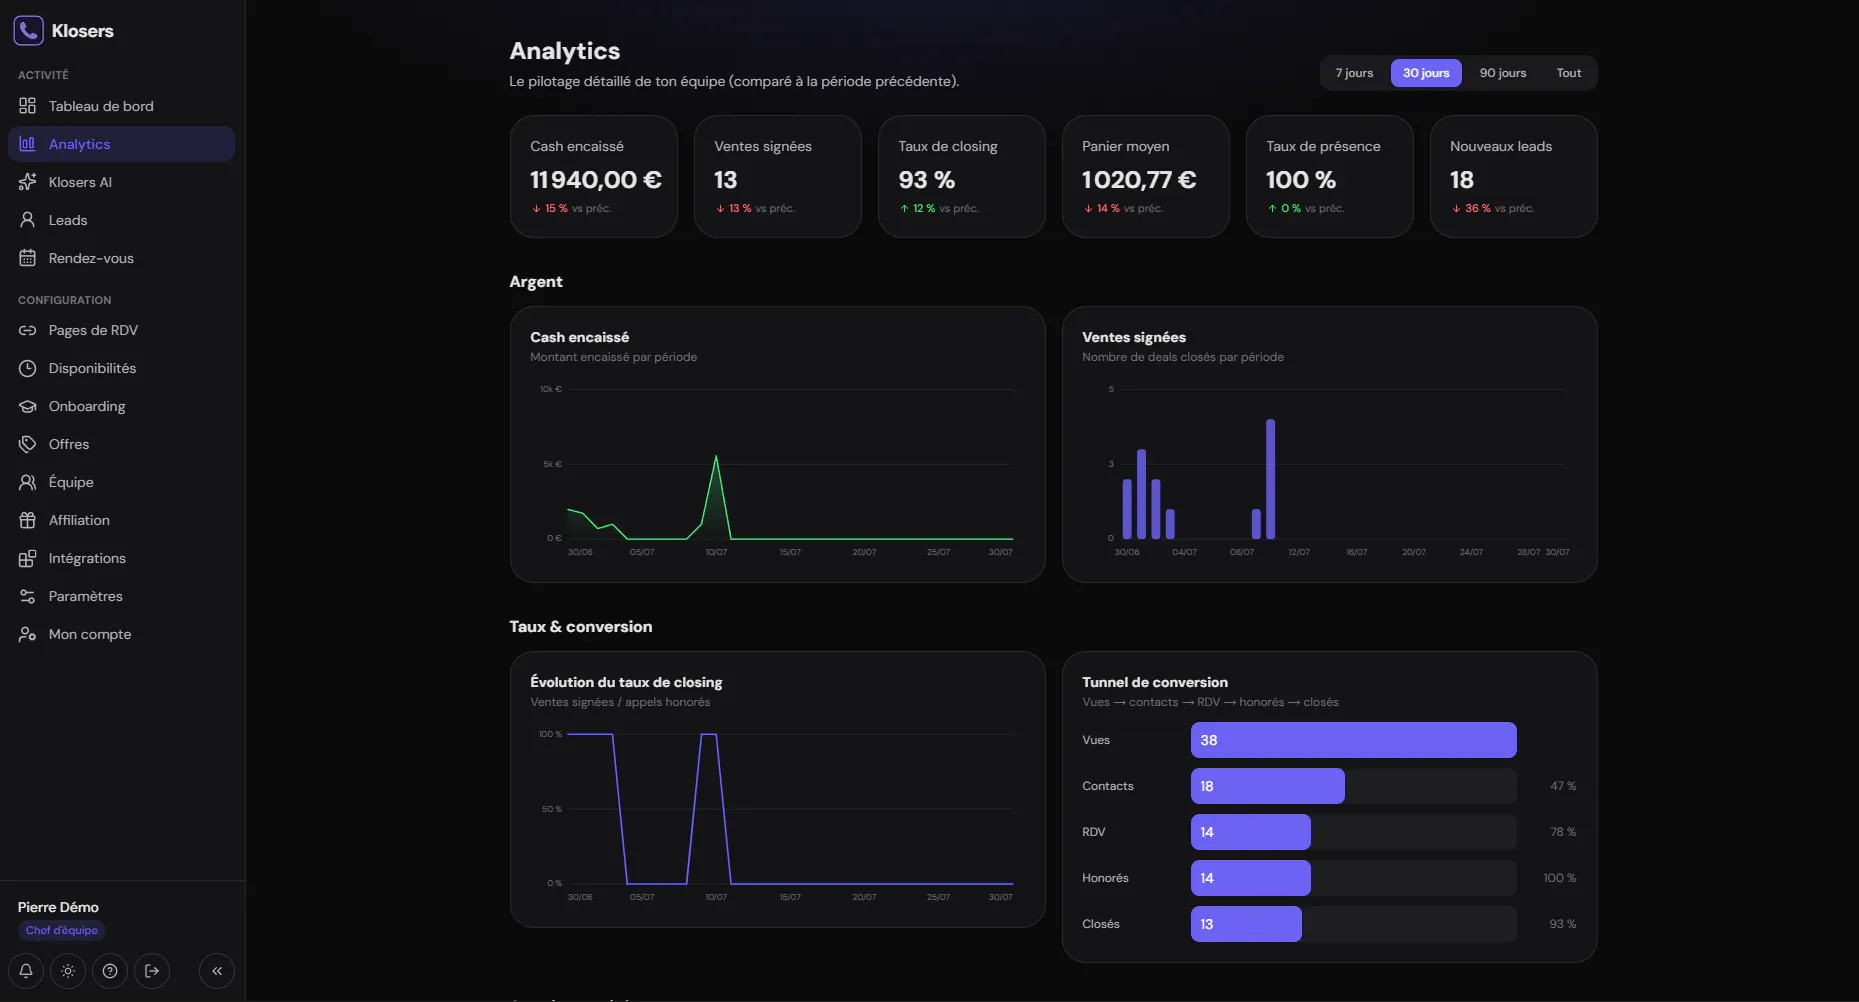This screenshot has width=1859, height=1002.
Task: Open the Intégrations page
Action: point(121,558)
